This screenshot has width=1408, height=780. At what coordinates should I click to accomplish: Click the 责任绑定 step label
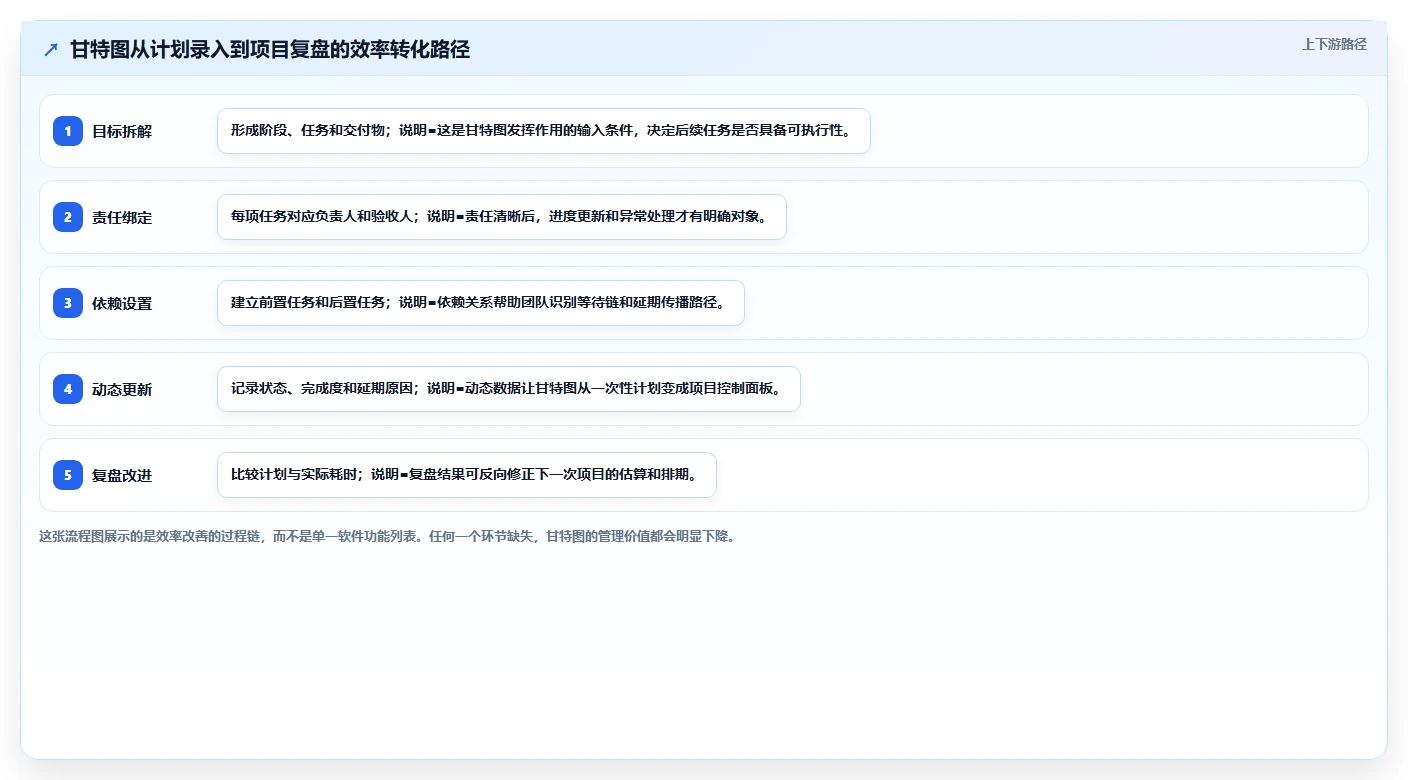[122, 217]
